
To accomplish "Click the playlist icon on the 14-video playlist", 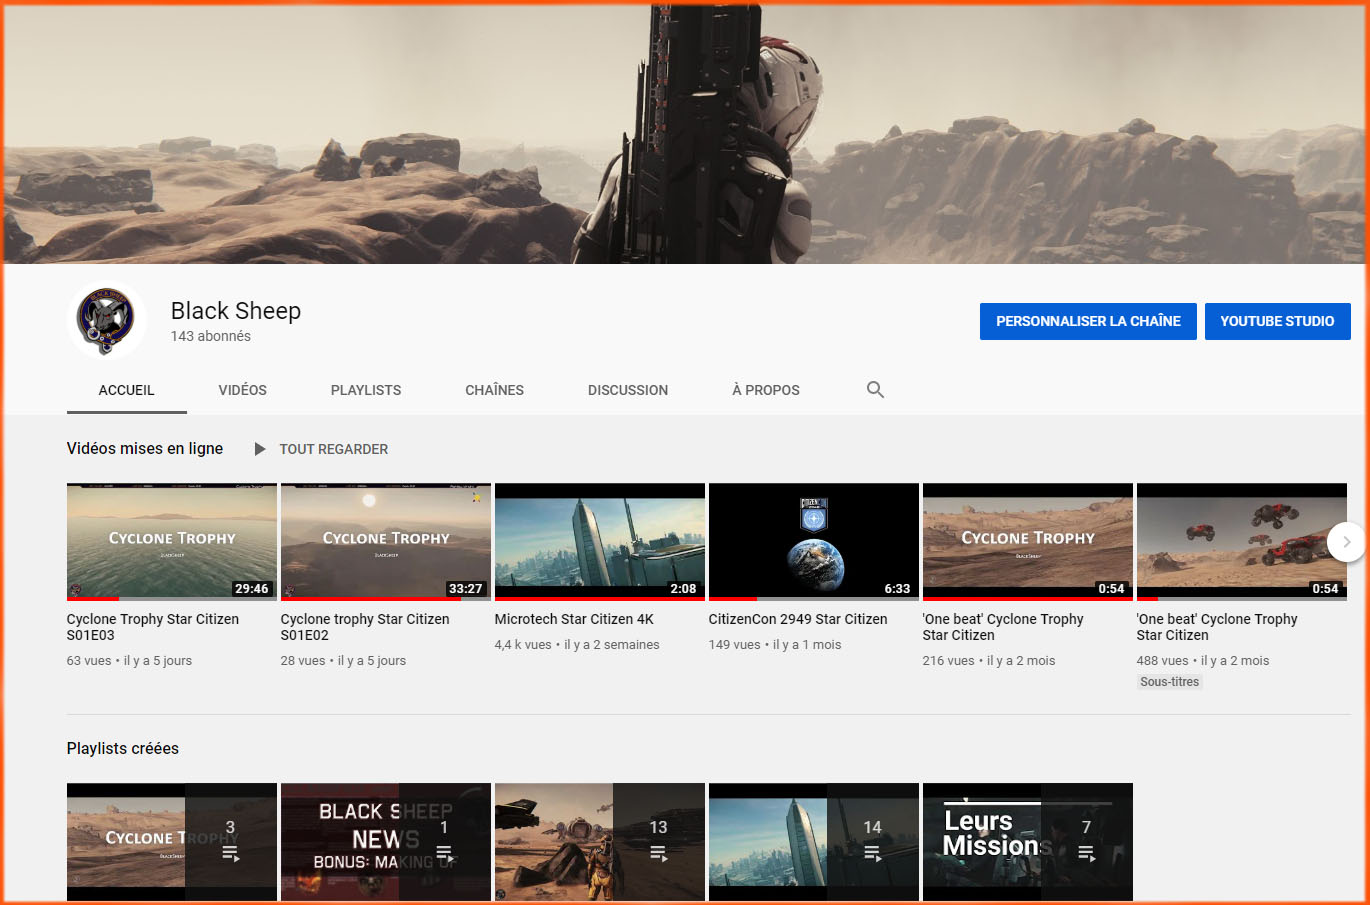I will point(872,854).
